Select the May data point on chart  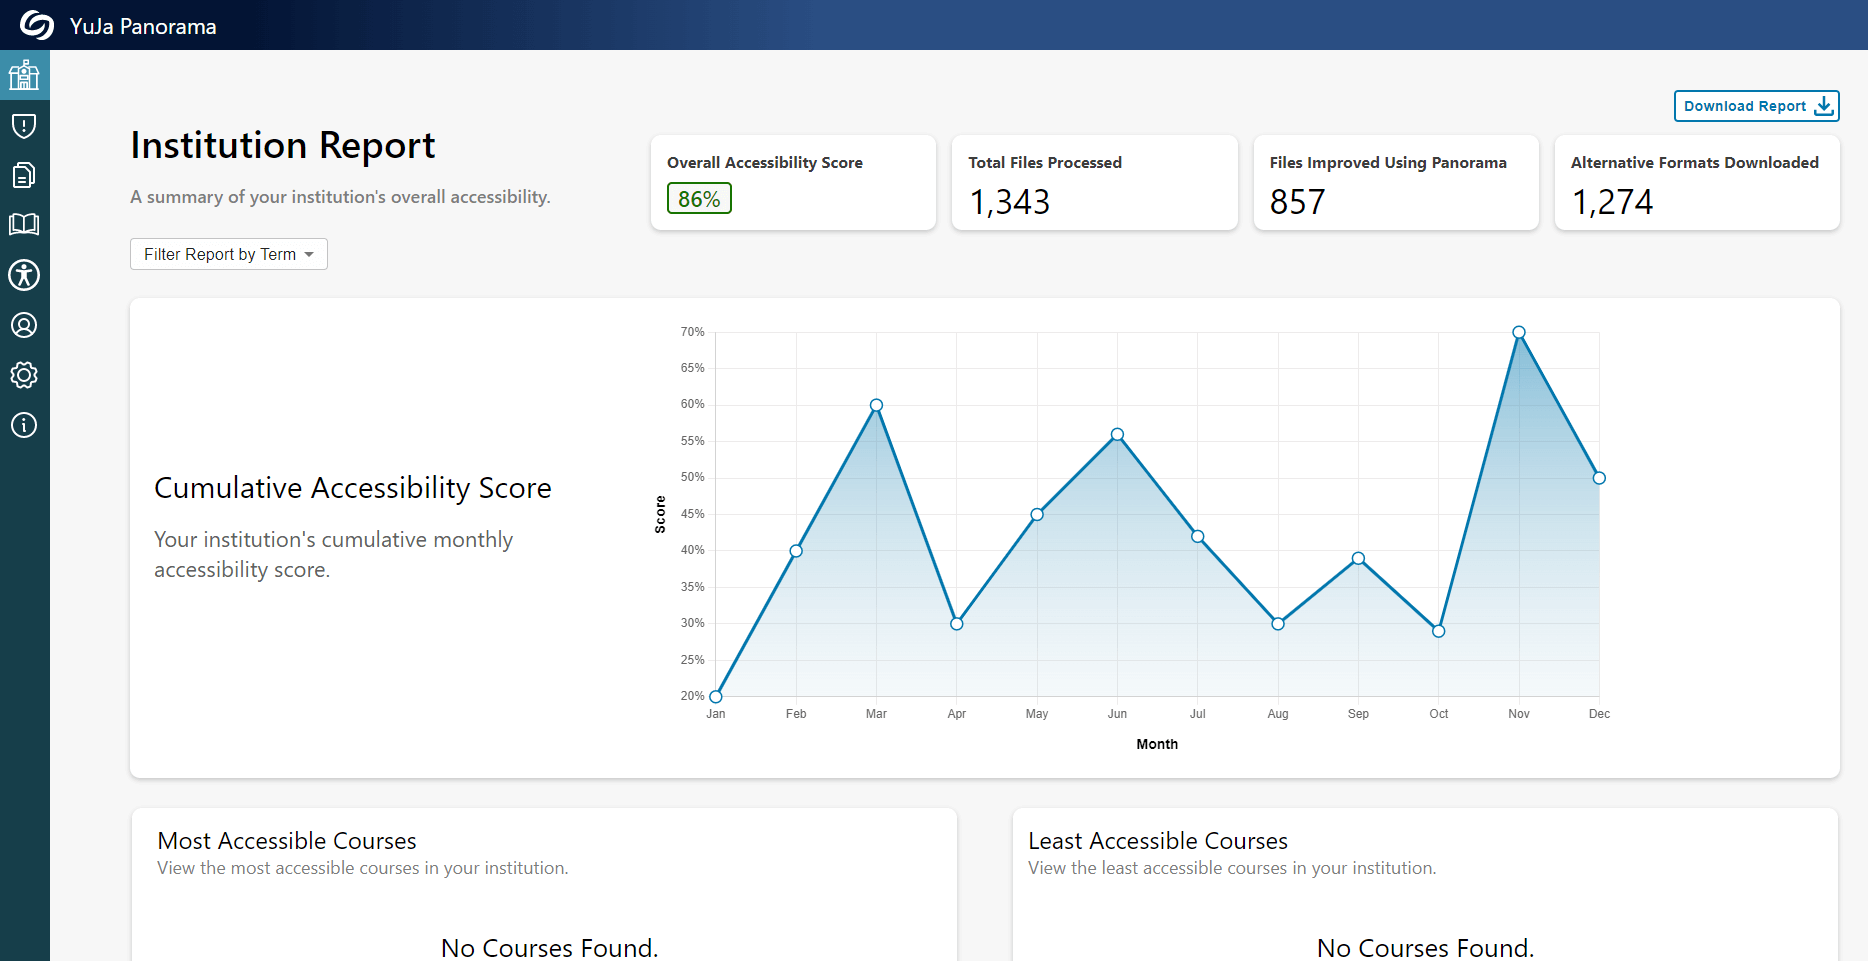pyautogui.click(x=1037, y=514)
